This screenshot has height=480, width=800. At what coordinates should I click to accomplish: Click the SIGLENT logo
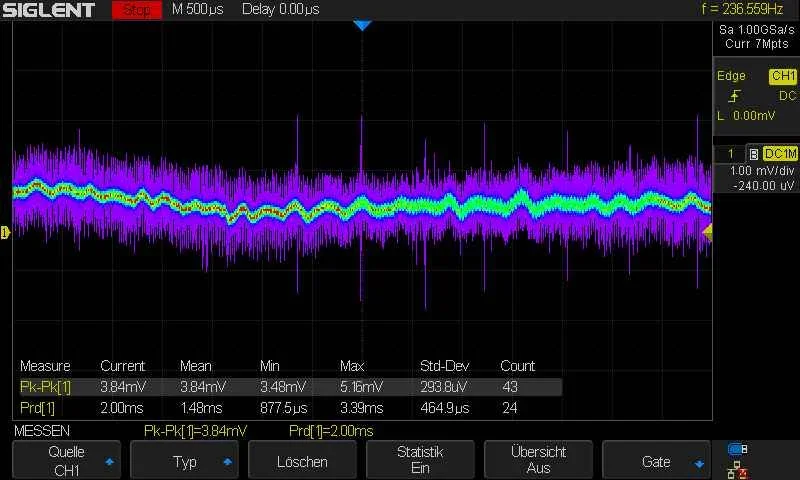(x=48, y=10)
